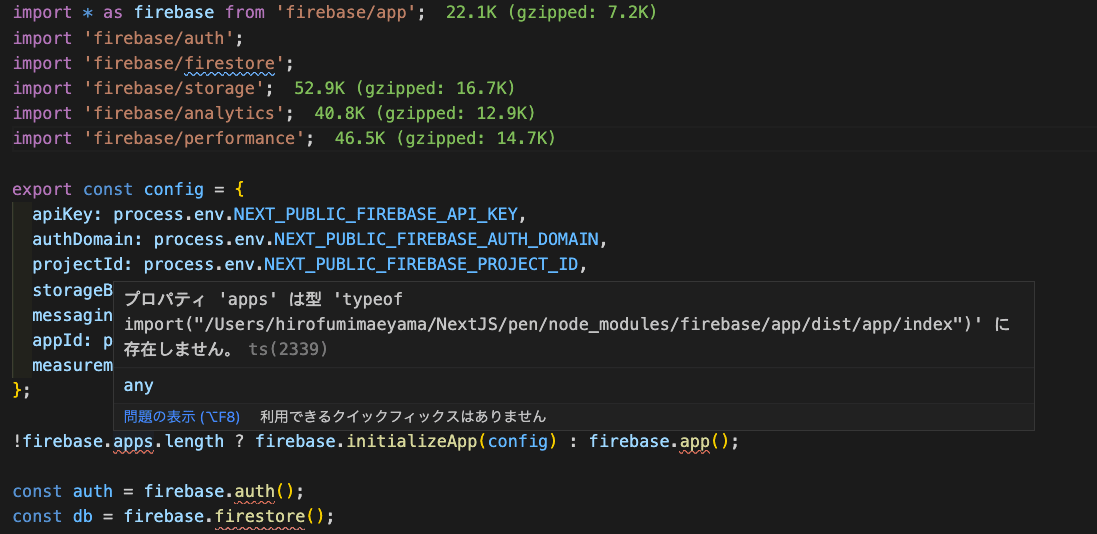
Task: Click the 'firebase/performance' import string
Action: point(193,139)
